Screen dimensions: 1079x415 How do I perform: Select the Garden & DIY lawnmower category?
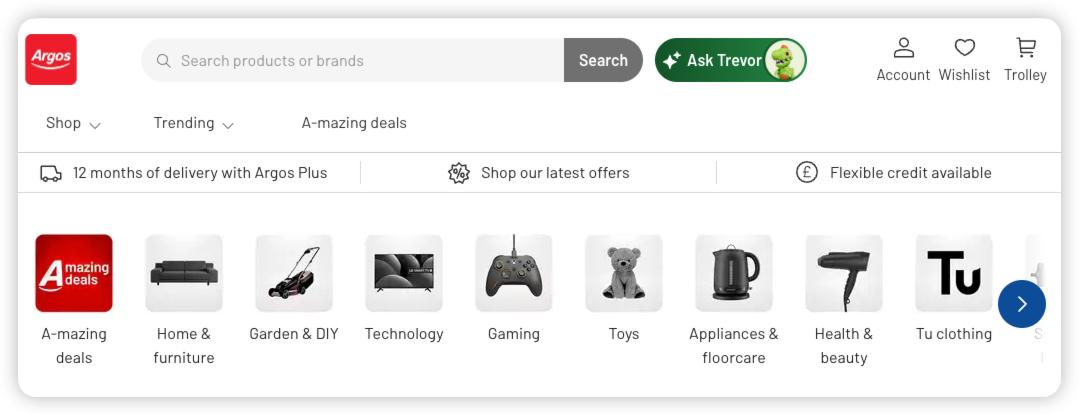click(293, 273)
